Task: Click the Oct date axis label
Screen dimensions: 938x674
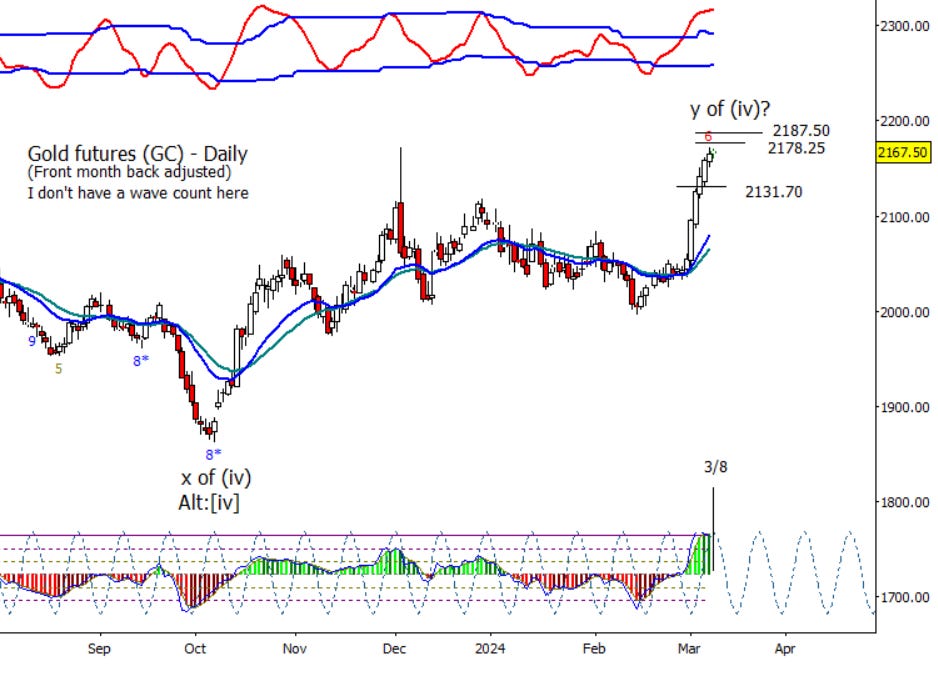Action: click(x=195, y=649)
